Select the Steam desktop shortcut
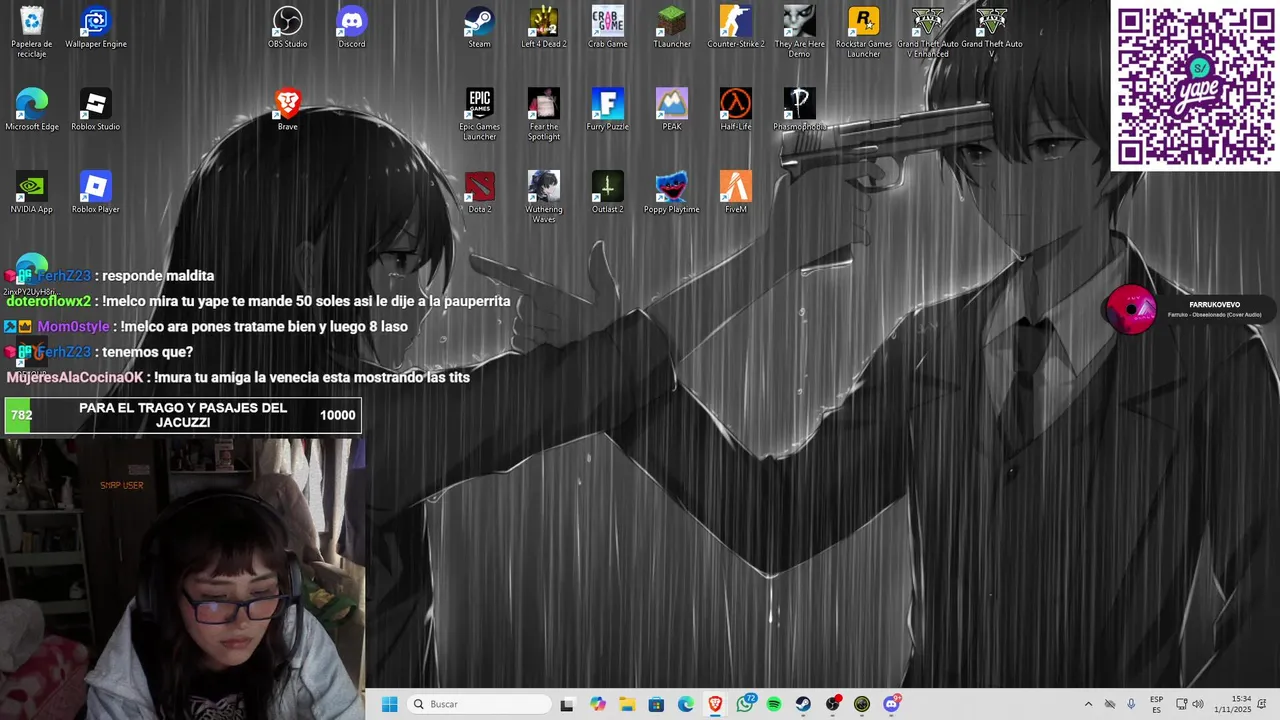Screen dimensions: 1280x720 click(x=480, y=27)
